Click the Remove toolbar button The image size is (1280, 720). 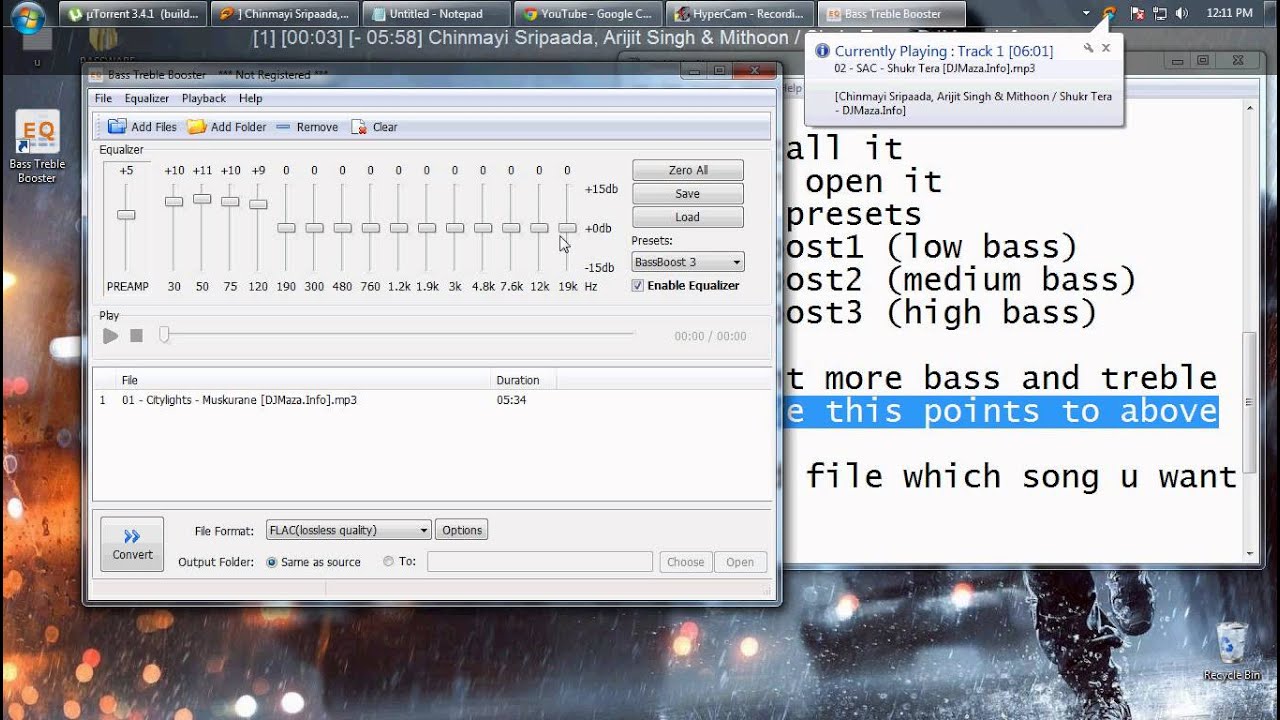[307, 127]
